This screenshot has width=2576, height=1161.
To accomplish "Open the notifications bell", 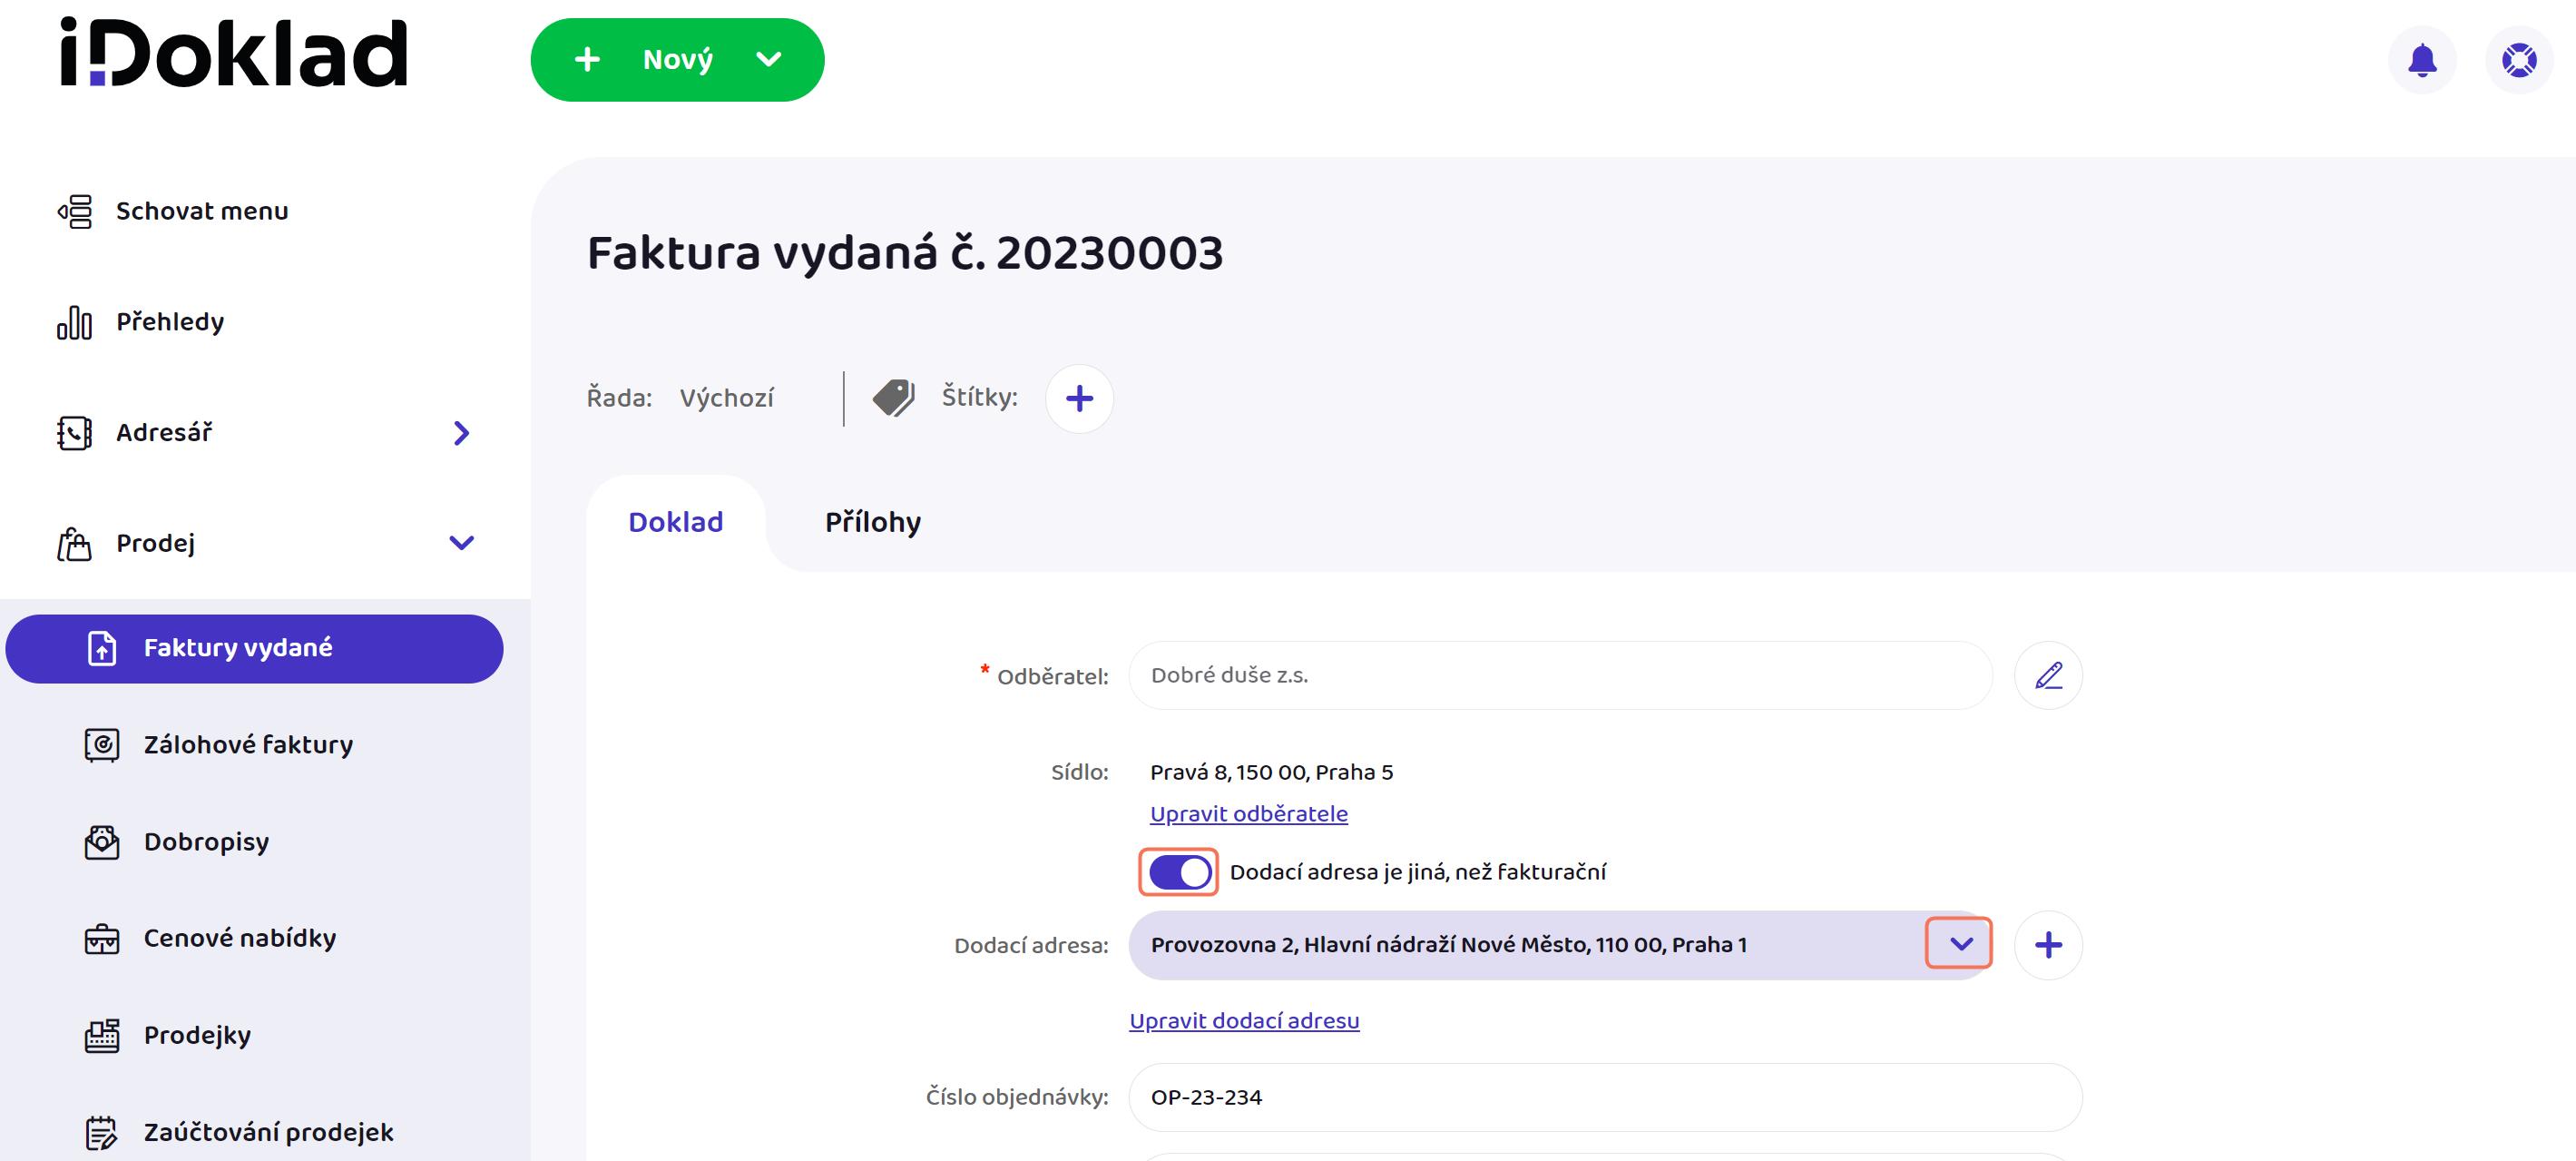I will click(2421, 60).
